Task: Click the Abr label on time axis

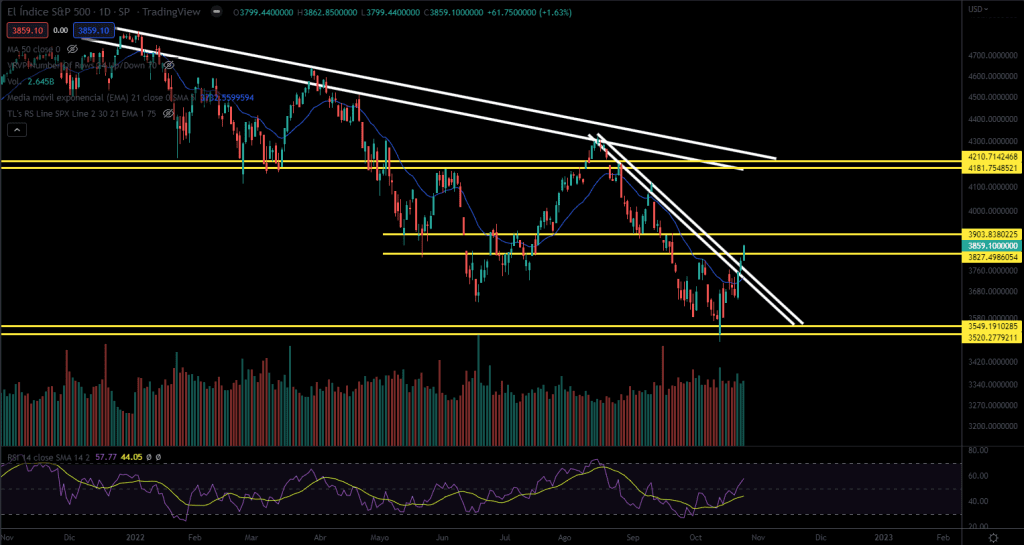Action: [x=319, y=537]
